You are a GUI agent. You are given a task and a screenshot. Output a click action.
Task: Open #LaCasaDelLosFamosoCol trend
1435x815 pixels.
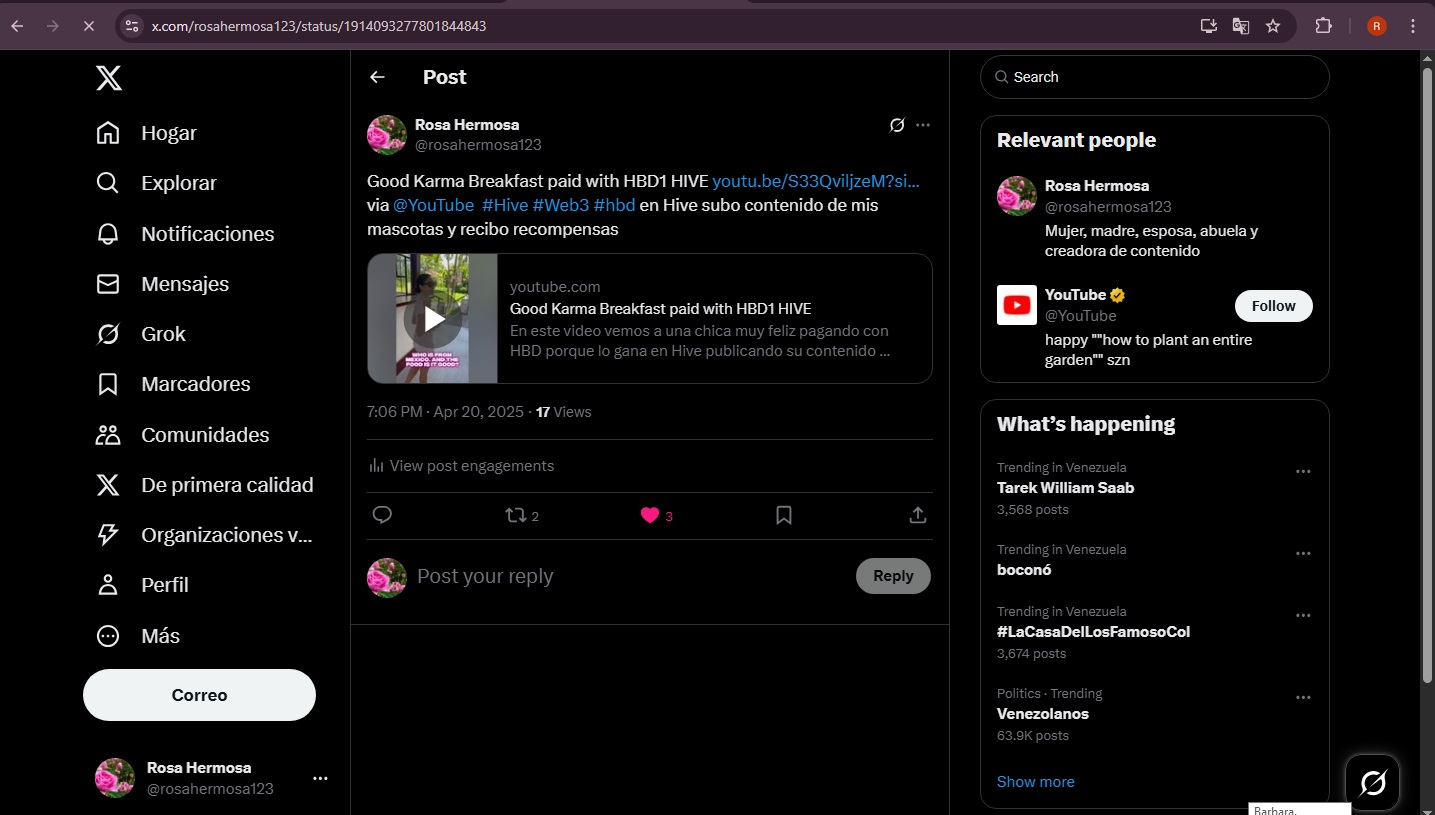coord(1093,632)
